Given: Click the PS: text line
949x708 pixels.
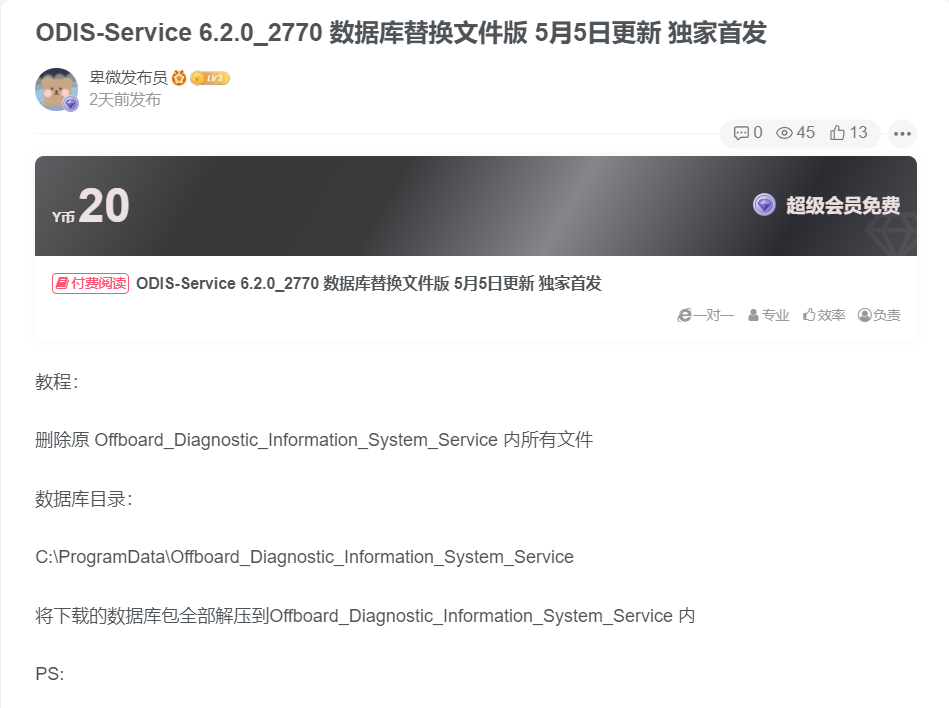Looking at the screenshot, I should tap(50, 674).
